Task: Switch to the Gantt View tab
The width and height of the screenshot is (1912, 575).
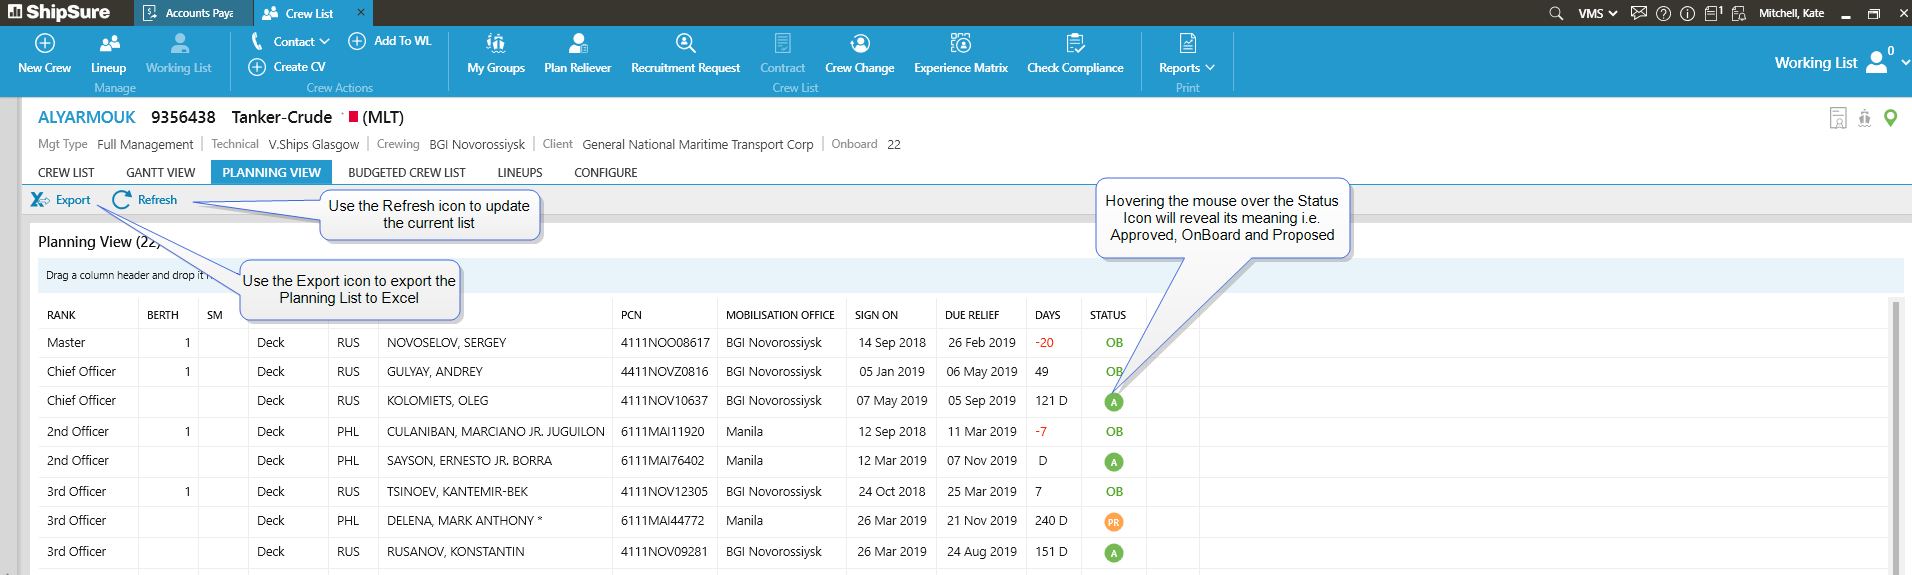Action: pos(160,173)
